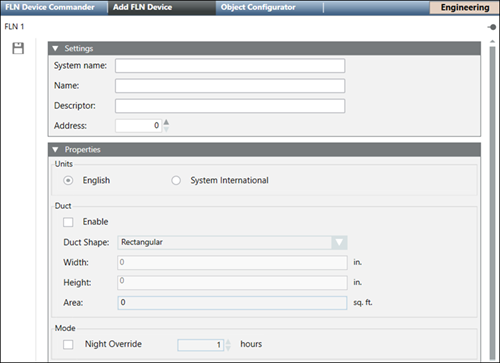Image resolution: width=500 pixels, height=363 pixels.
Task: Select the English units radio button
Action: [x=68, y=181]
